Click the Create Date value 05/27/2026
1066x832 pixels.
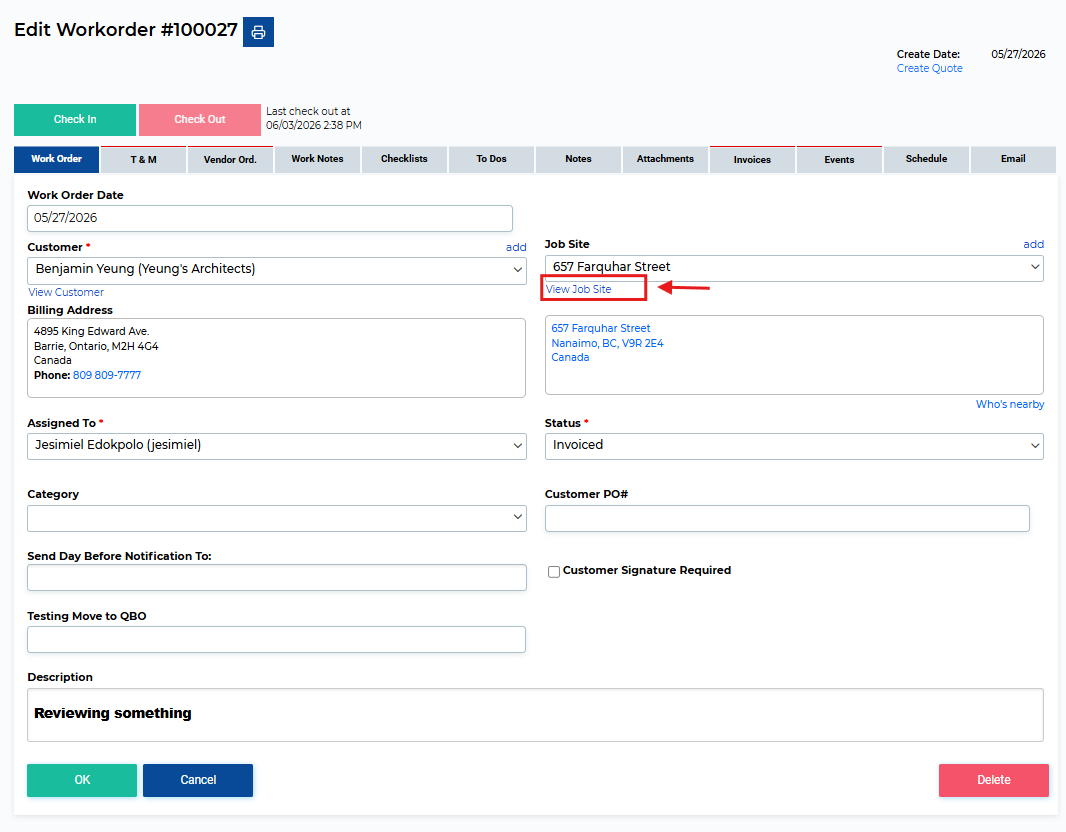[1018, 54]
